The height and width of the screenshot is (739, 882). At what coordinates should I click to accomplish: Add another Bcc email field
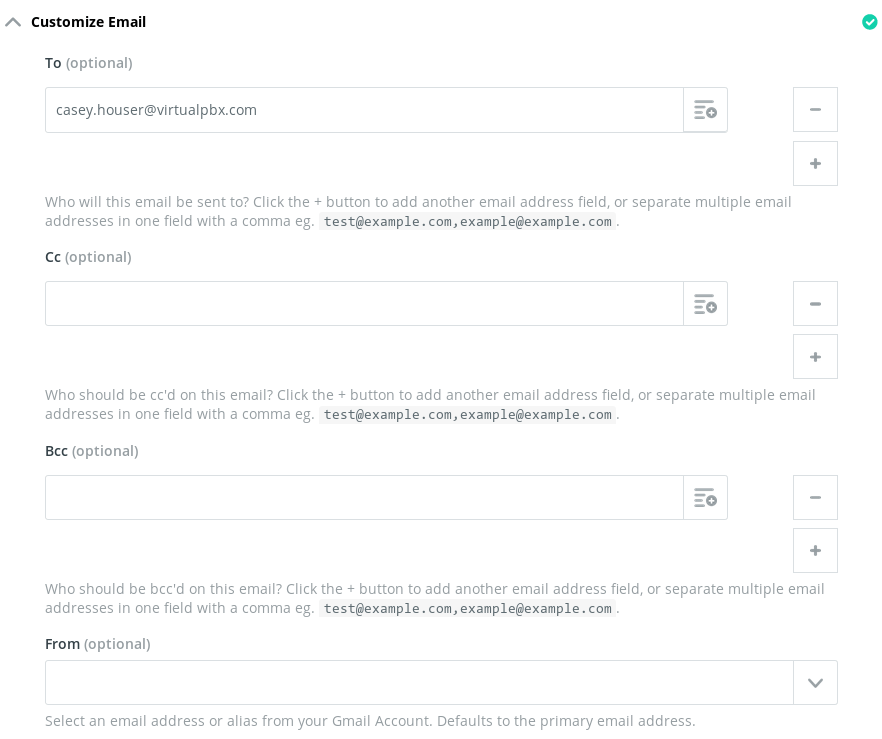(x=815, y=550)
